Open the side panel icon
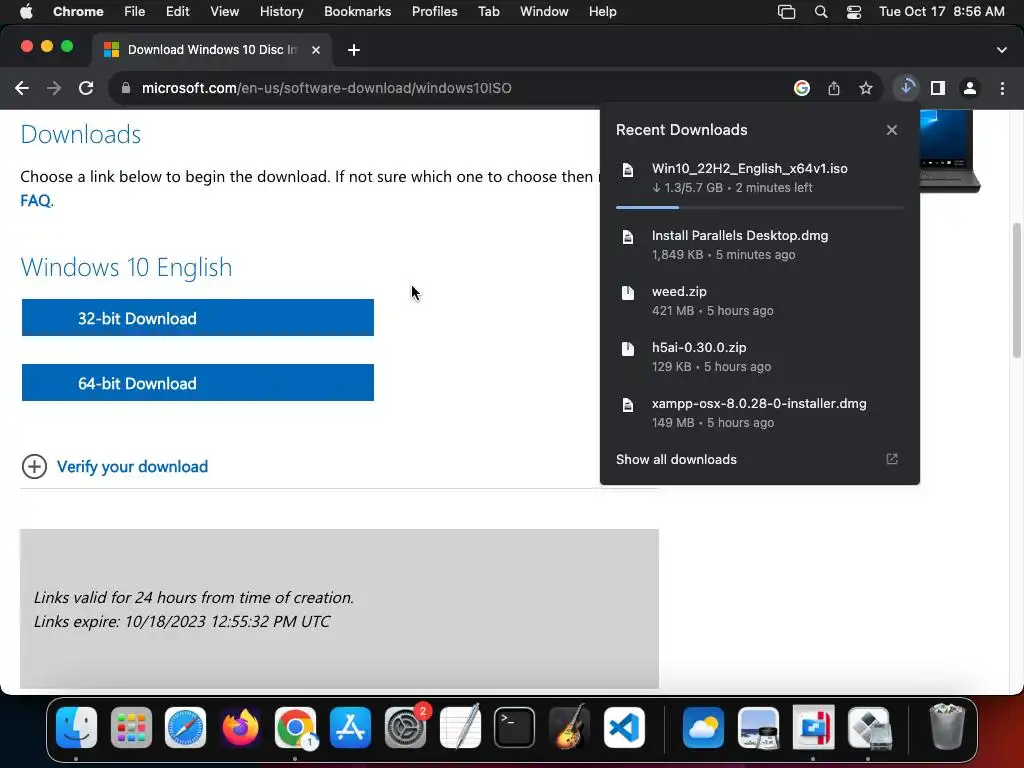The height and width of the screenshot is (768, 1024). [938, 88]
